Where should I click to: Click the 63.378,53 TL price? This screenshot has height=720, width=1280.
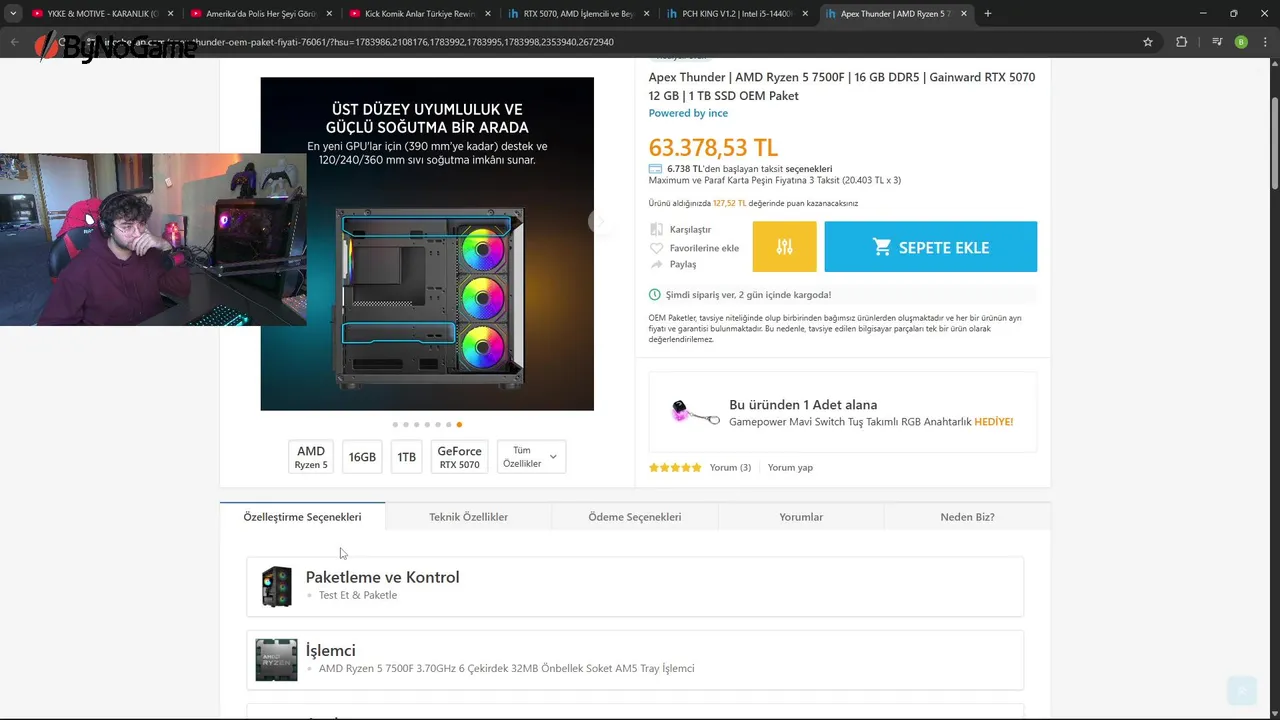click(x=713, y=147)
